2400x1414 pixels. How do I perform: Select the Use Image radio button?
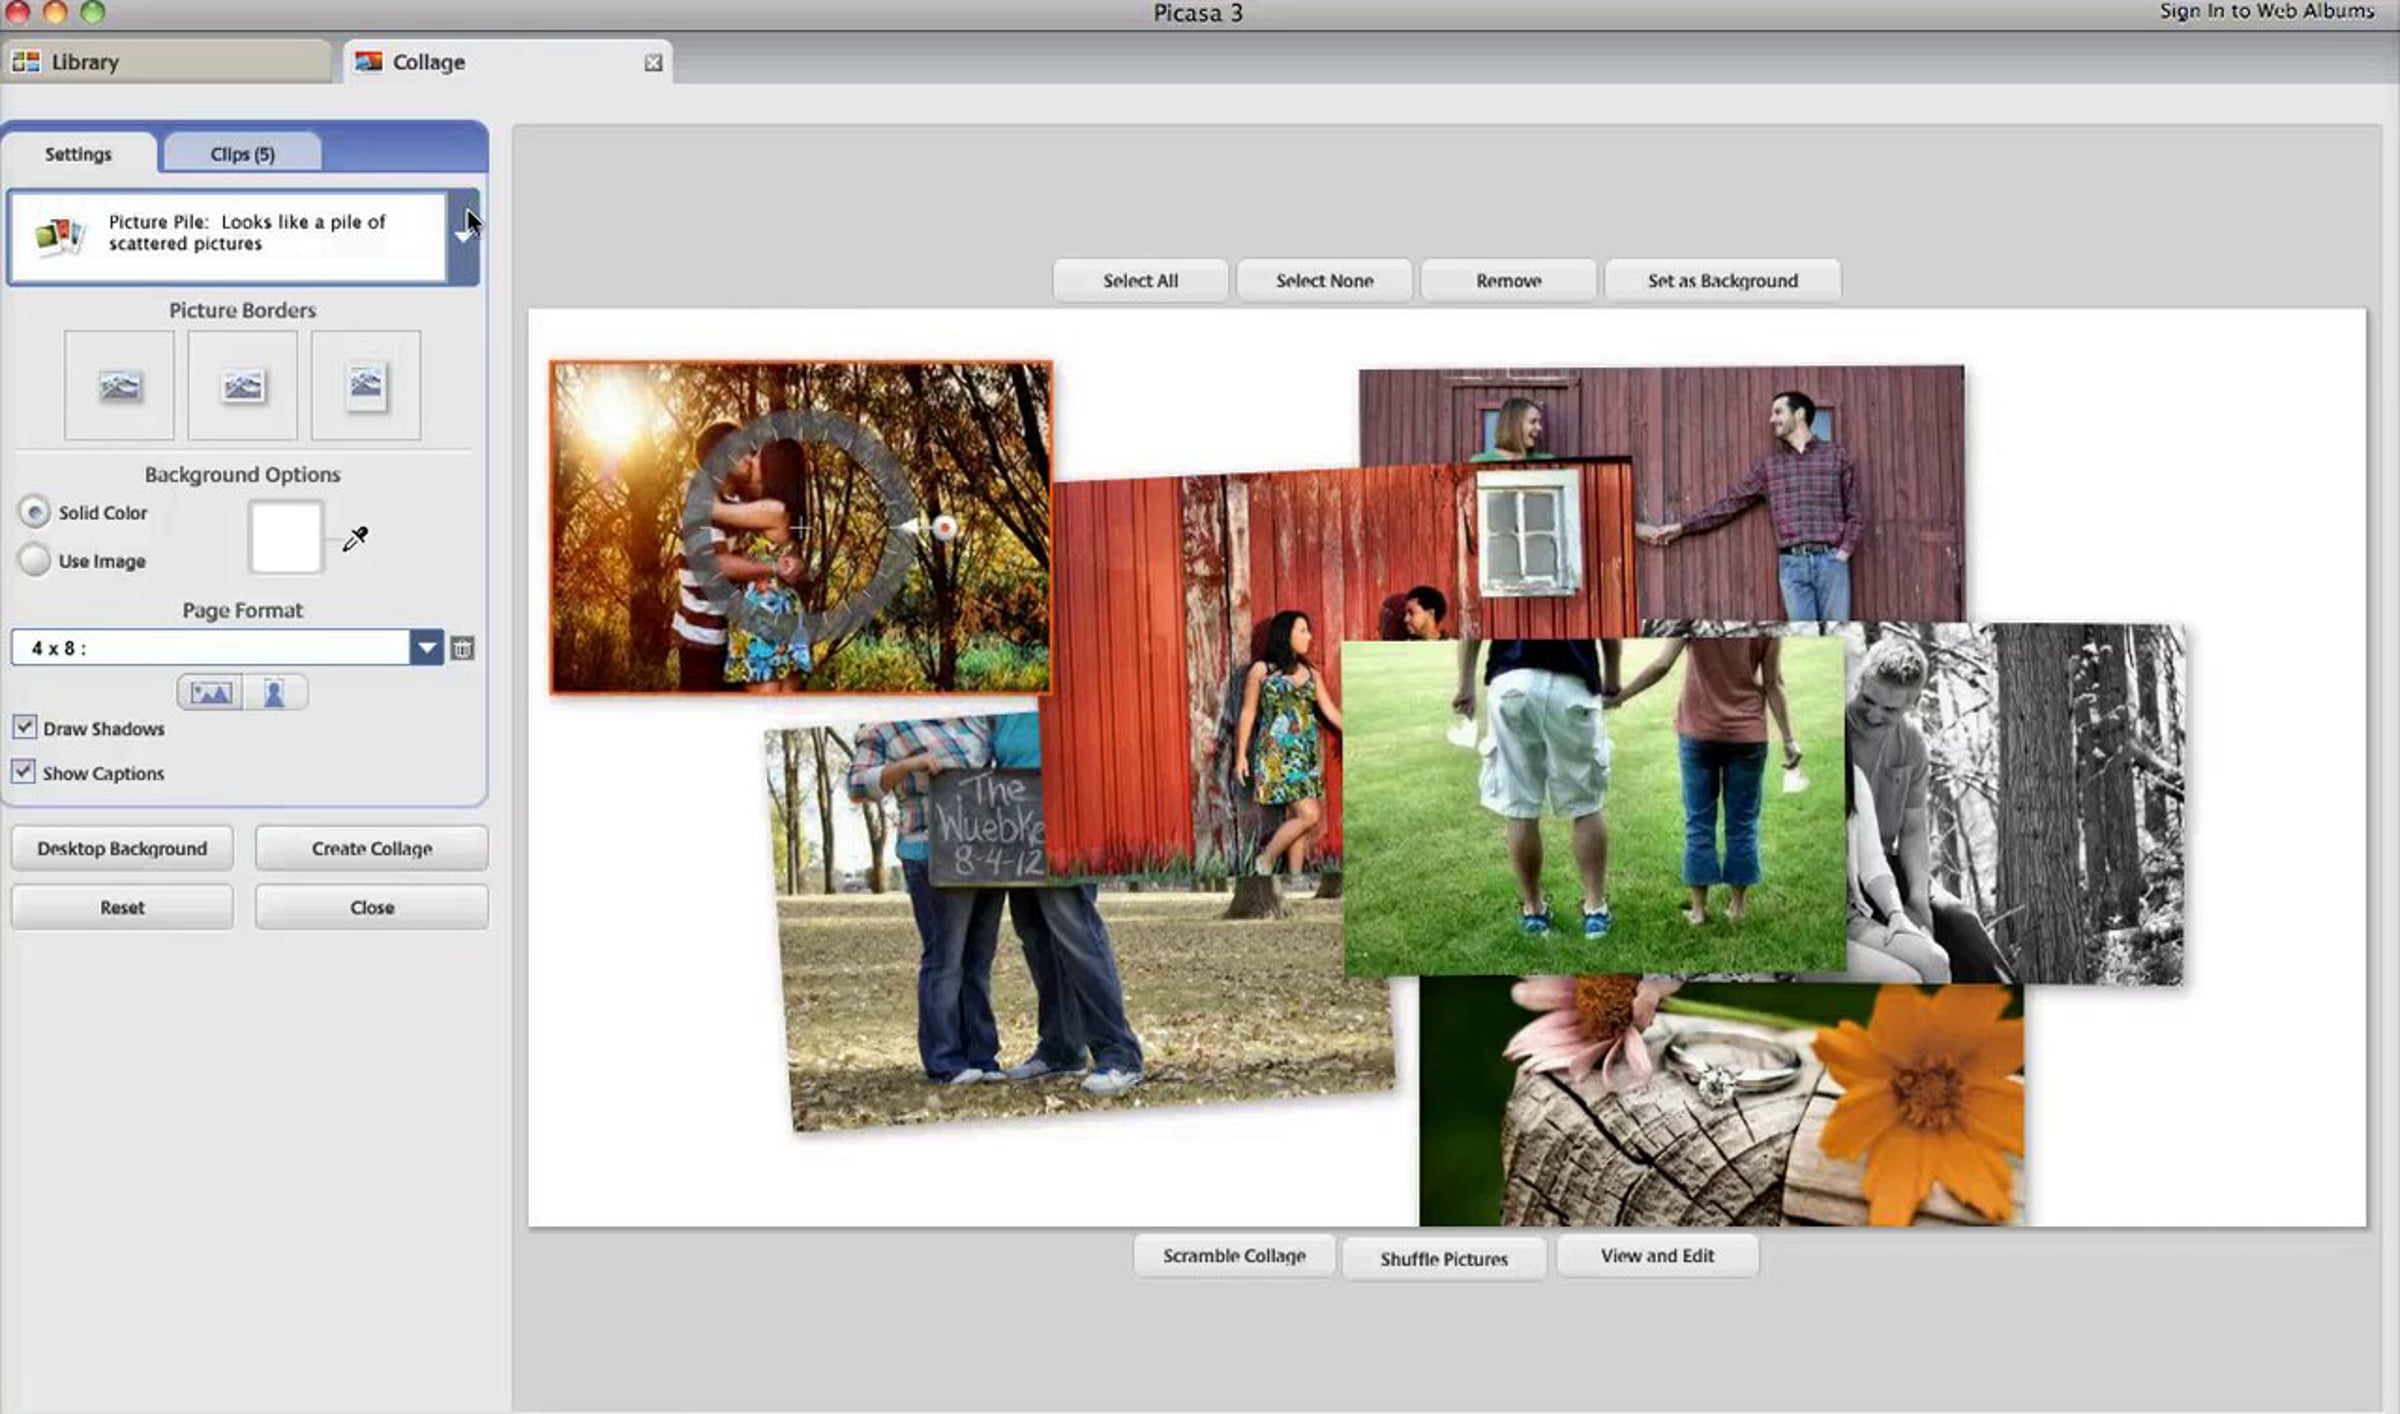pyautogui.click(x=35, y=560)
